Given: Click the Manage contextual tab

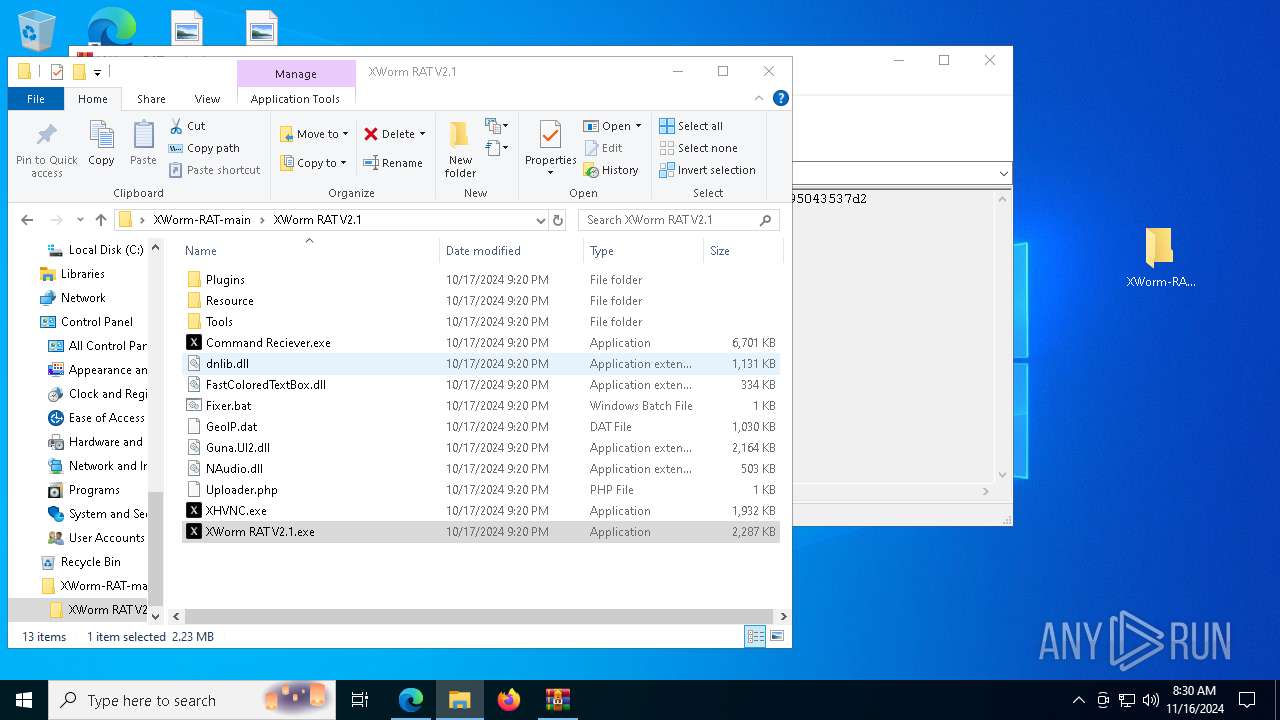Looking at the screenshot, I should (x=296, y=74).
